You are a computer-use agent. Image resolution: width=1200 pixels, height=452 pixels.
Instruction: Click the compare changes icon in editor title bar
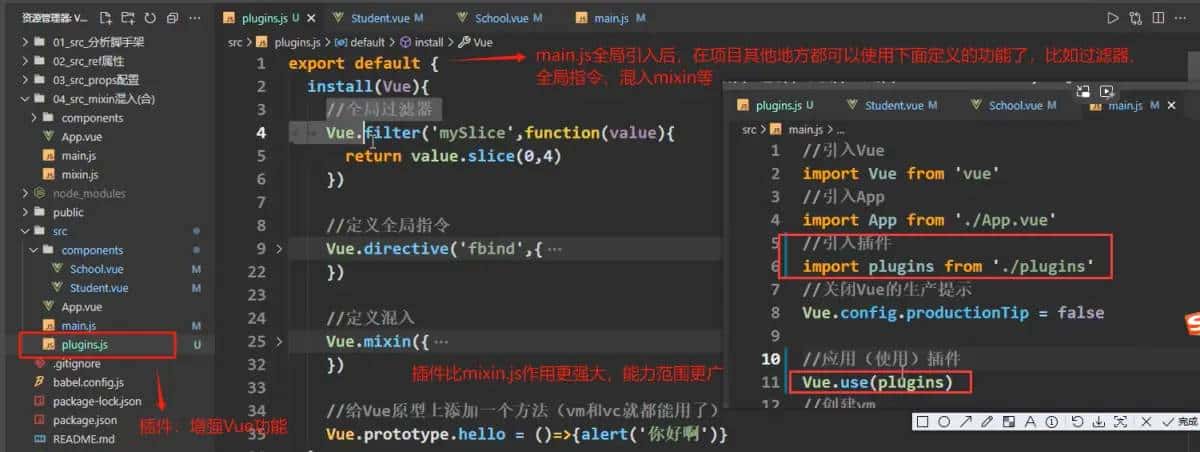(x=1136, y=18)
